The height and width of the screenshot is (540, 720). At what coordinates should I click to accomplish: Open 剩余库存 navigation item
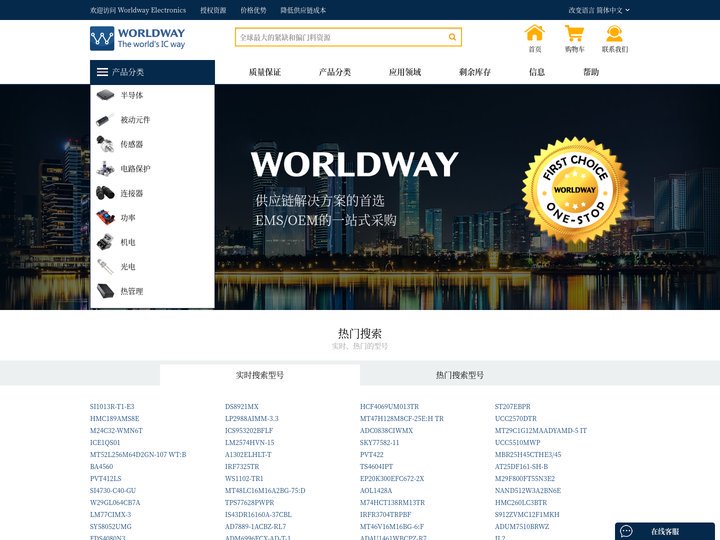[x=475, y=72]
